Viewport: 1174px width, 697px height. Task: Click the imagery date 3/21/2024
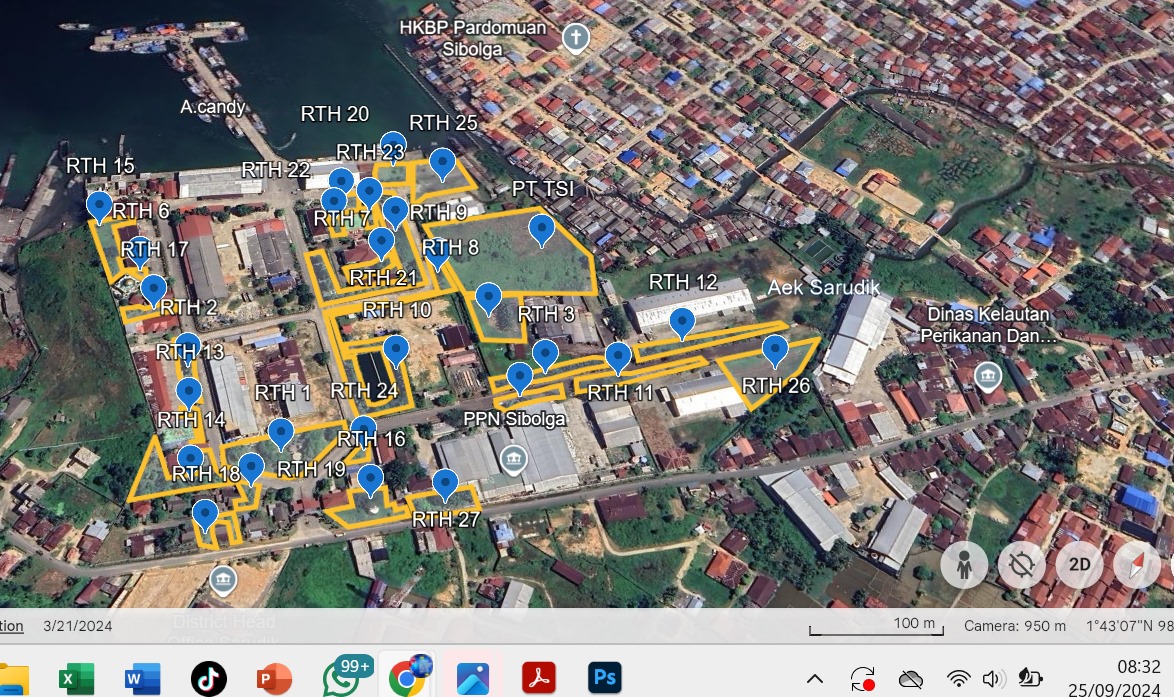(x=78, y=626)
